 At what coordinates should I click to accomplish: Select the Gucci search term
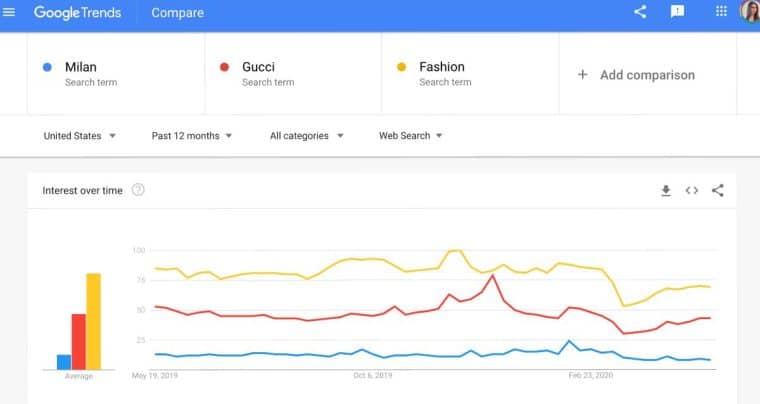(x=258, y=67)
